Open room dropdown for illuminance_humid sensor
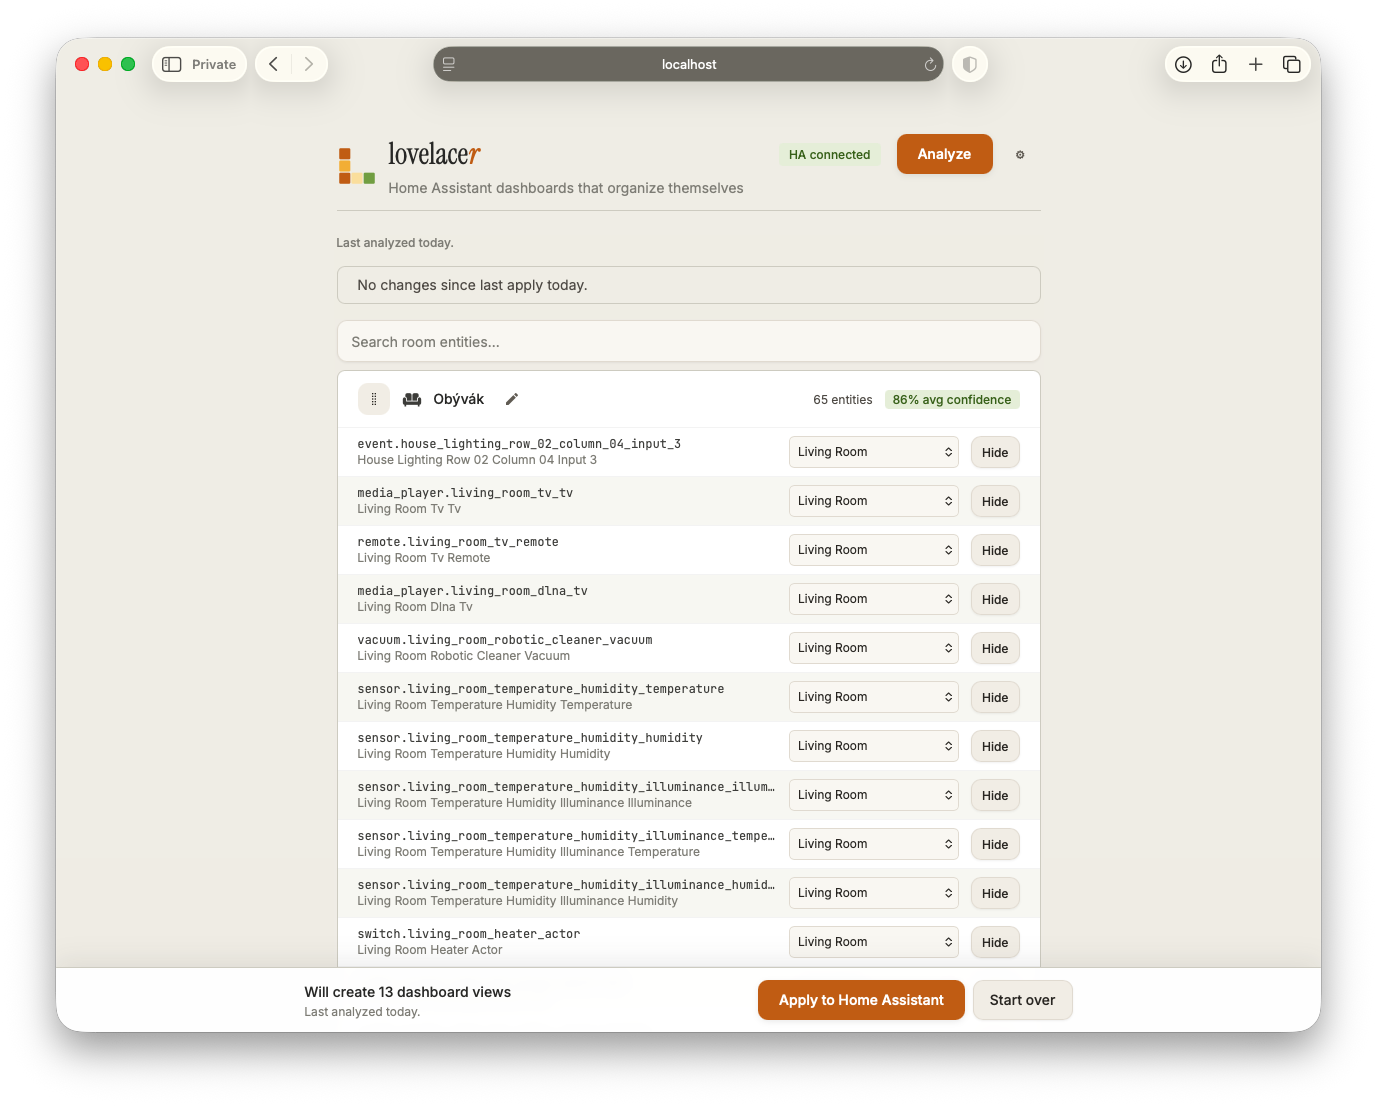This screenshot has height=1106, width=1377. 874,893
